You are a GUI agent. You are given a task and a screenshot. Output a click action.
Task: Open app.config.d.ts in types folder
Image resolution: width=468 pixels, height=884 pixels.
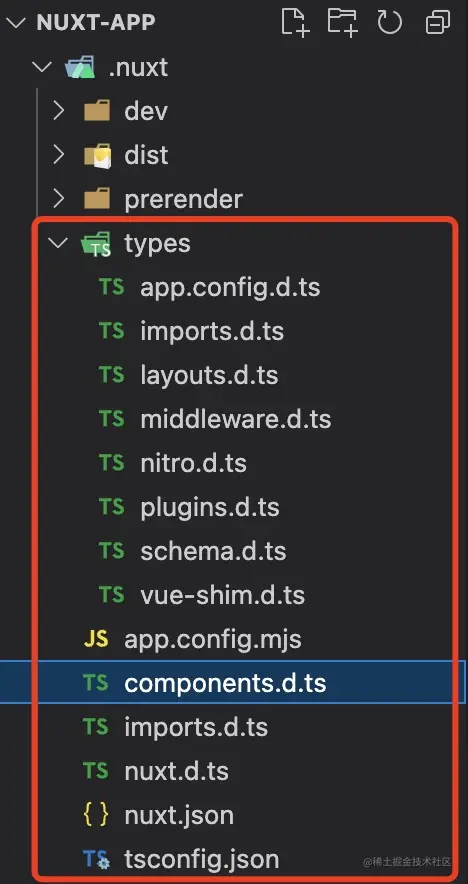tap(230, 287)
